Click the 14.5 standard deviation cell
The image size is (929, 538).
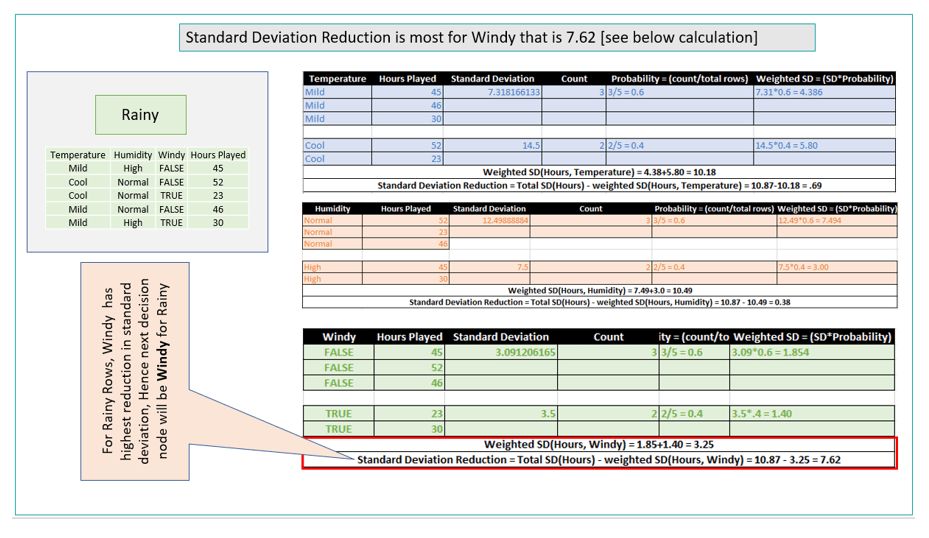coord(493,145)
